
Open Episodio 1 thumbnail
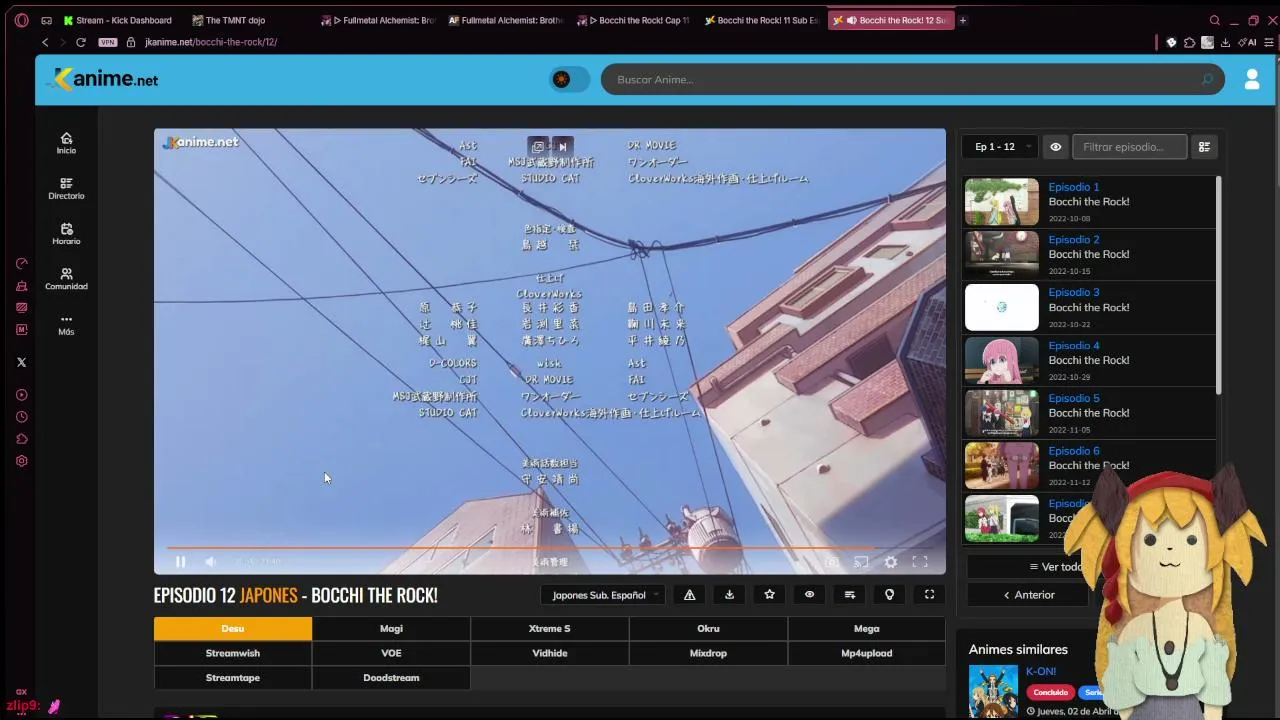point(1001,202)
